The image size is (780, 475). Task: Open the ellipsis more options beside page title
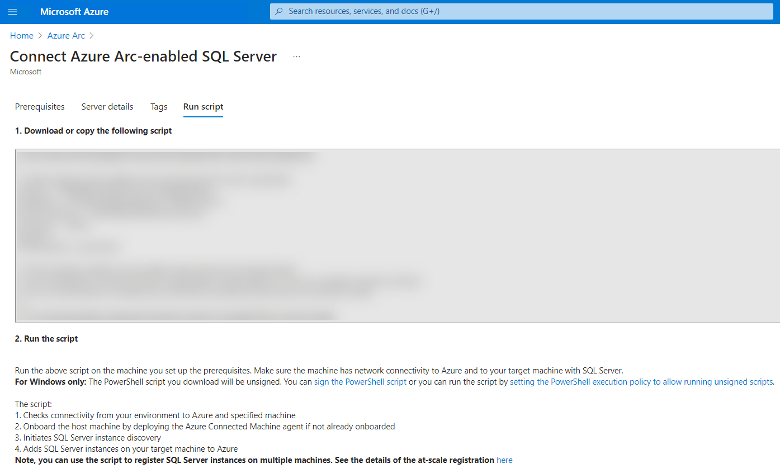[296, 57]
